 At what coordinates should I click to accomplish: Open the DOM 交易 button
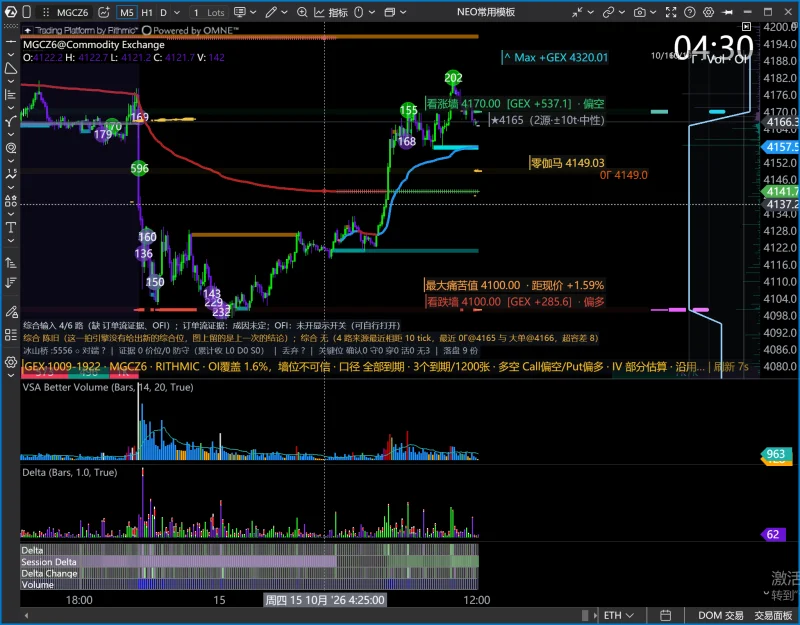click(720, 615)
